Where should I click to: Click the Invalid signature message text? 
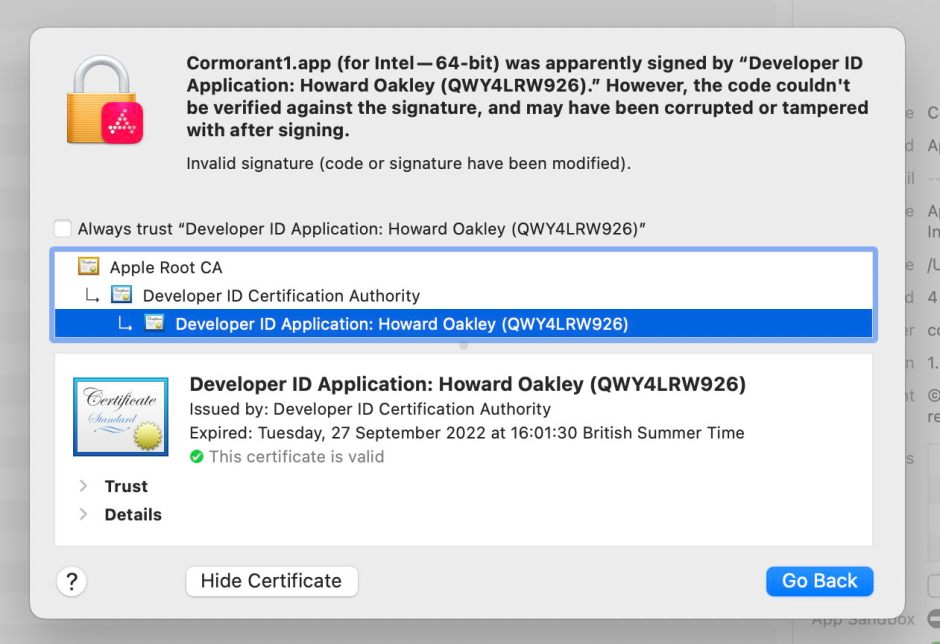(408, 162)
